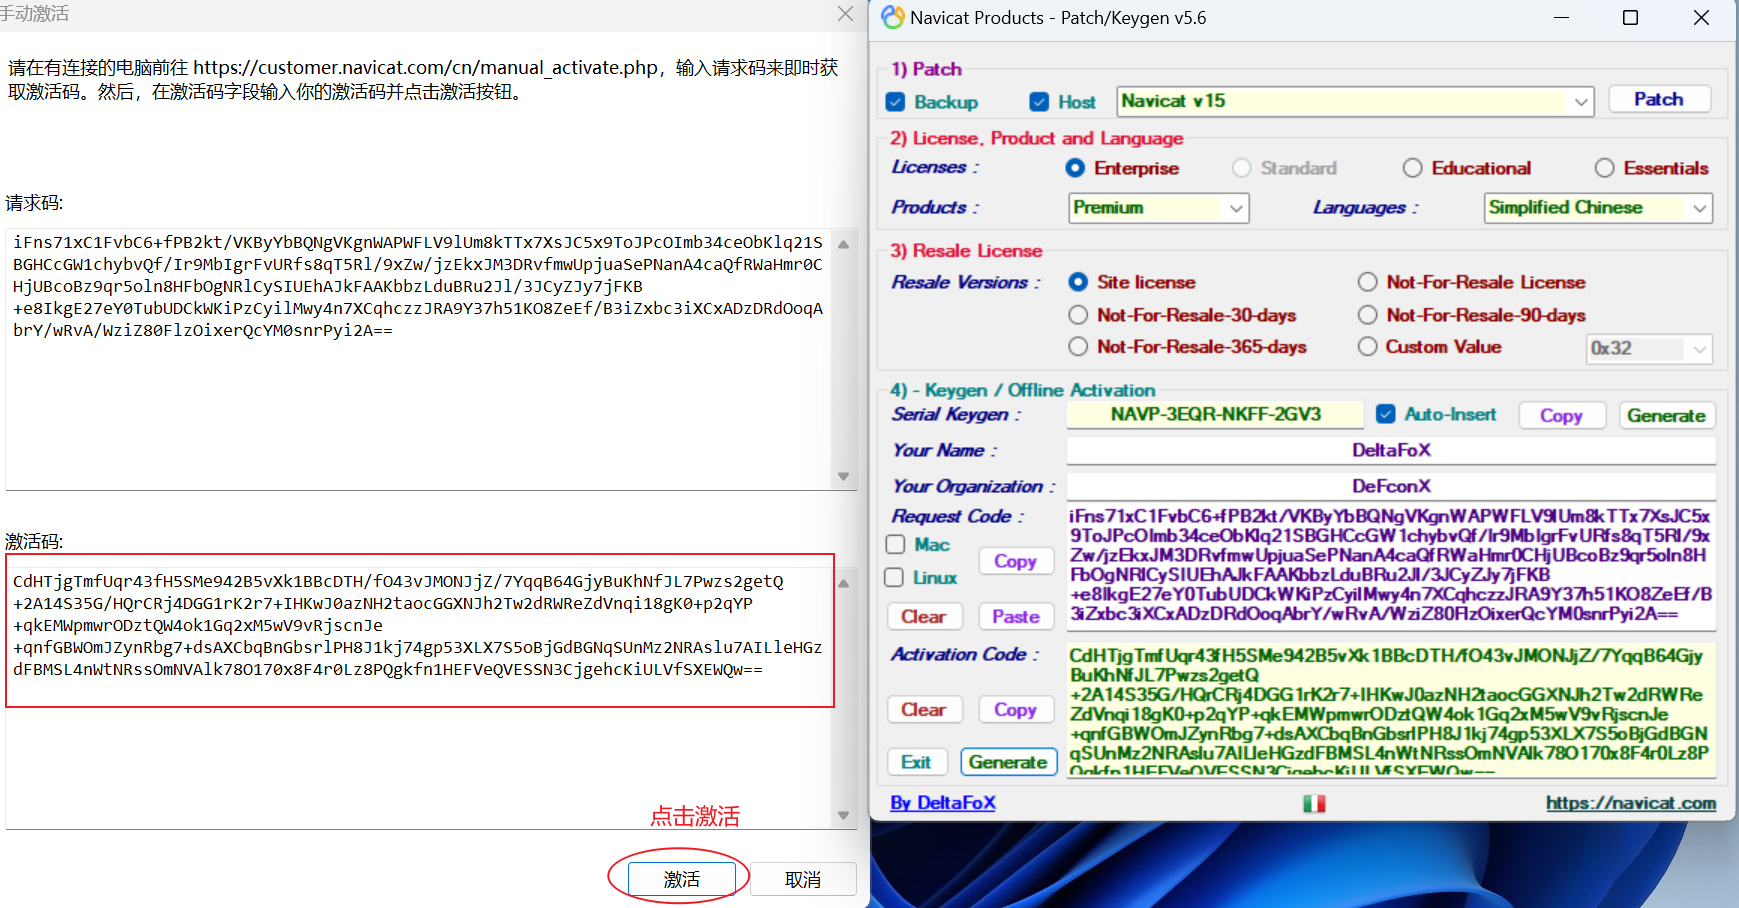Viewport: 1739px width, 908px height.
Task: Click the 激活码 box scroll down arrow
Action: coord(844,815)
